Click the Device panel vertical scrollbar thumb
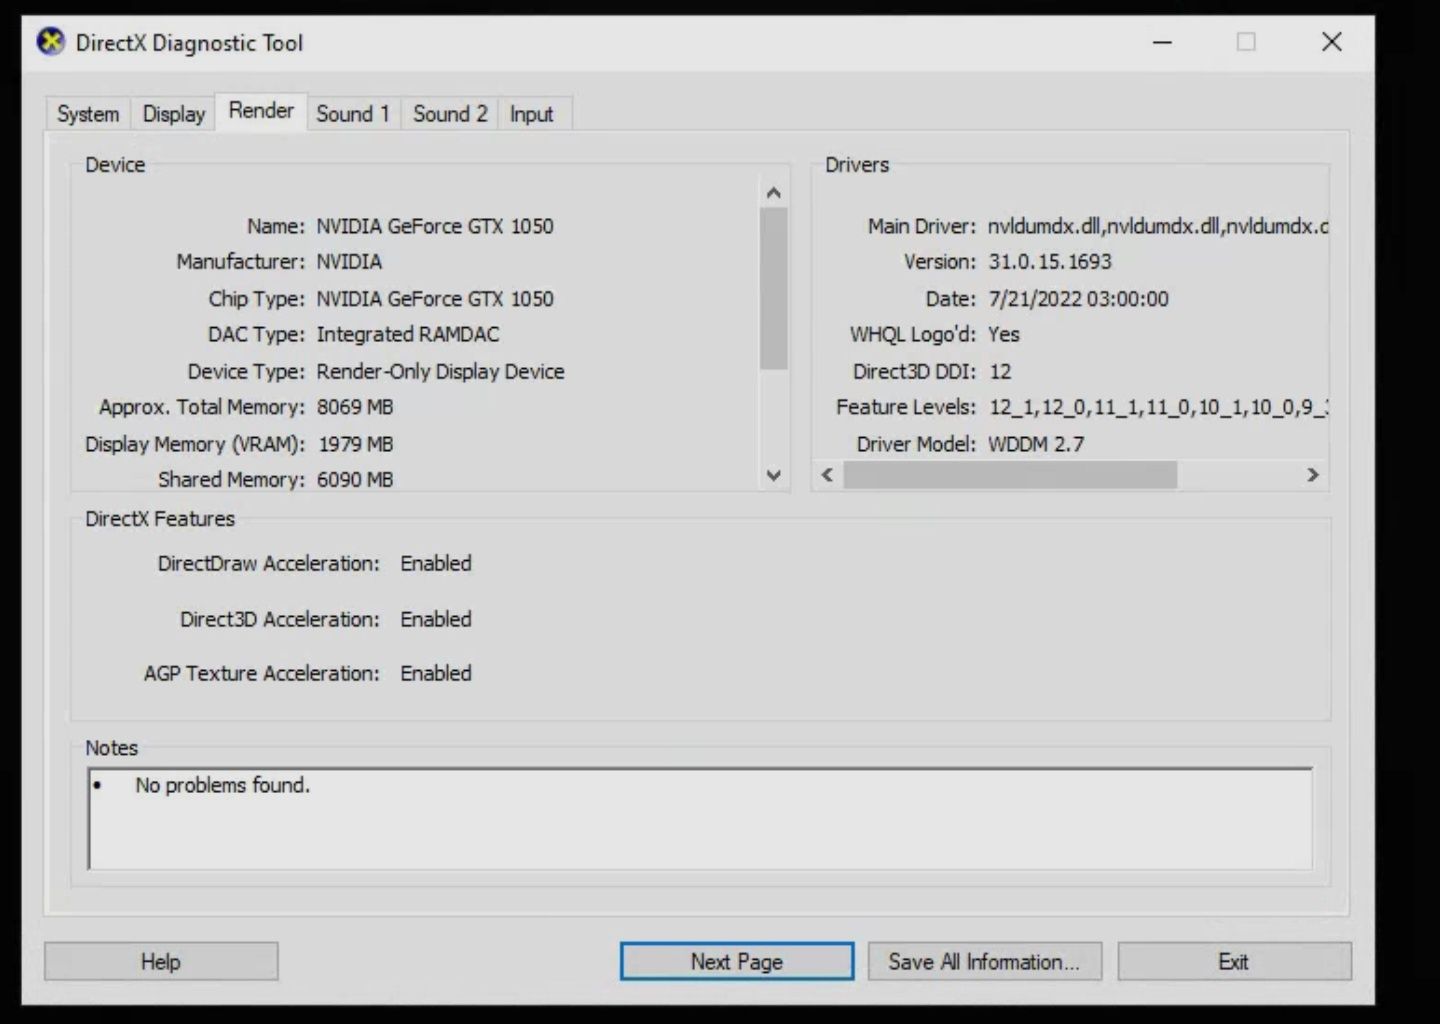The width and height of the screenshot is (1440, 1024). pos(773,289)
